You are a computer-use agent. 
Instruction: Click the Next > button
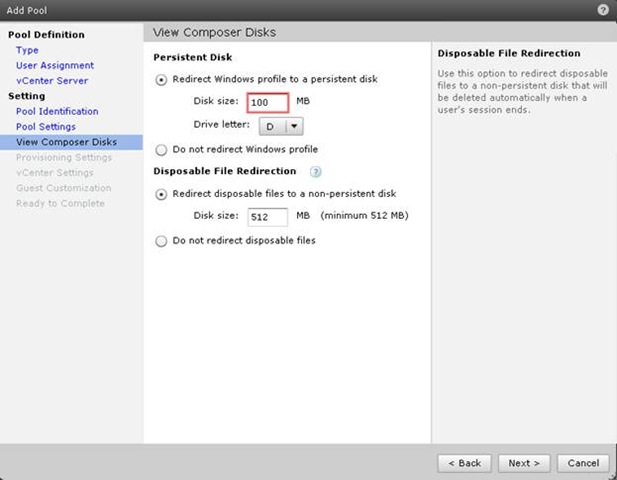(524, 463)
